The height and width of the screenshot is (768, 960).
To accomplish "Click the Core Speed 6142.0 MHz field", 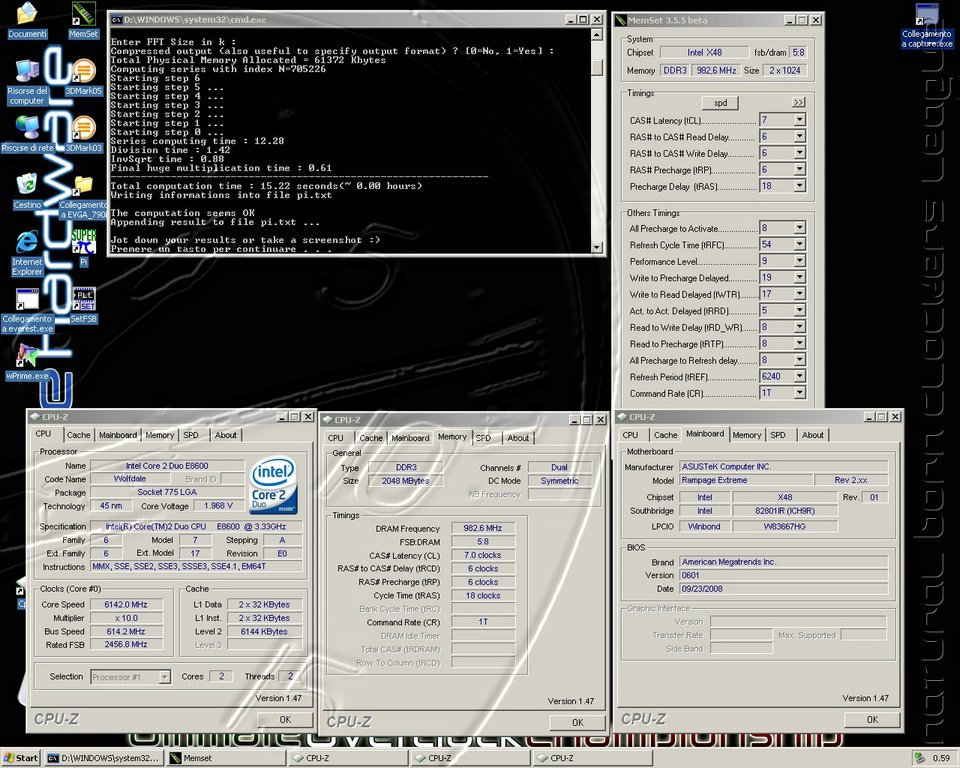I will click(x=126, y=604).
